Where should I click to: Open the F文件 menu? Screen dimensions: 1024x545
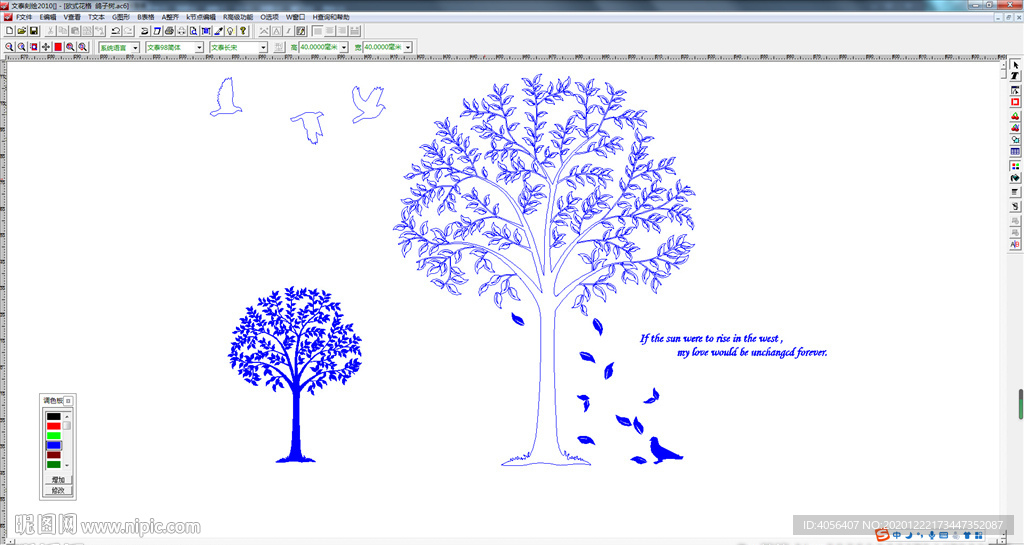23,17
